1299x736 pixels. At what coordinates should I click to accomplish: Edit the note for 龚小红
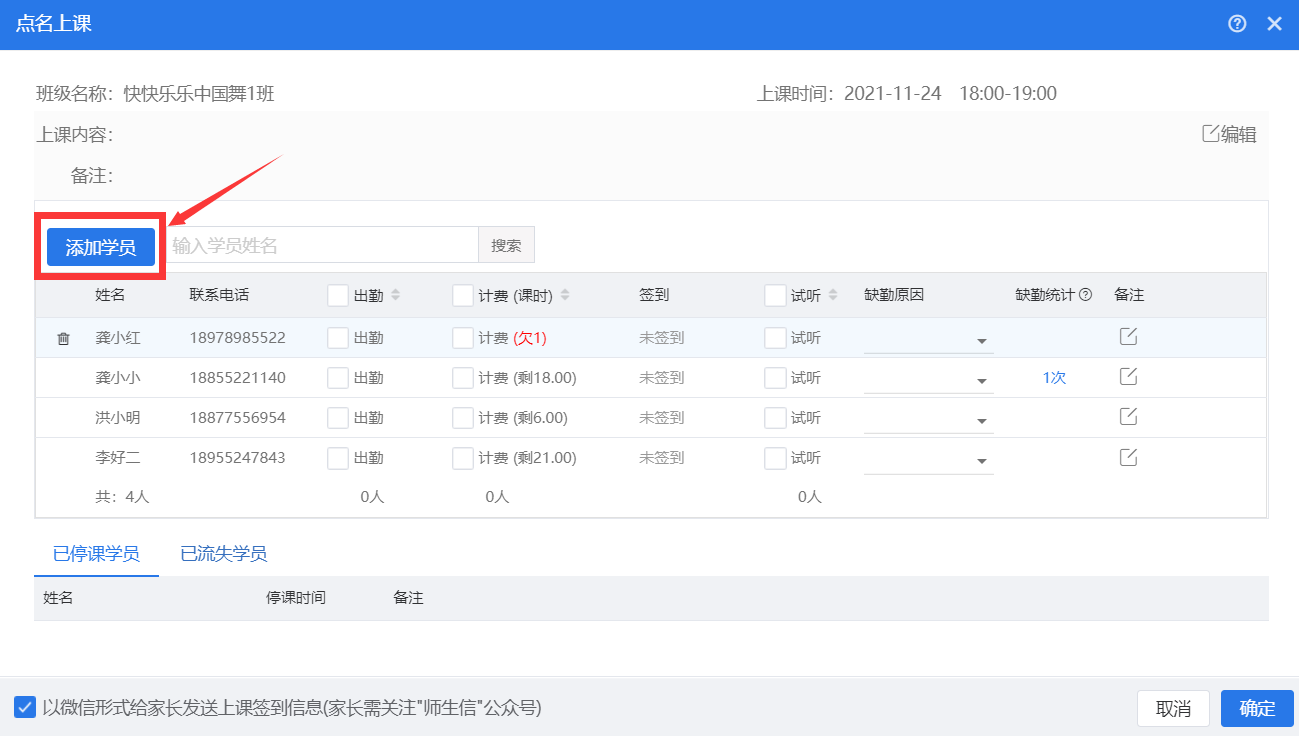tap(1128, 337)
